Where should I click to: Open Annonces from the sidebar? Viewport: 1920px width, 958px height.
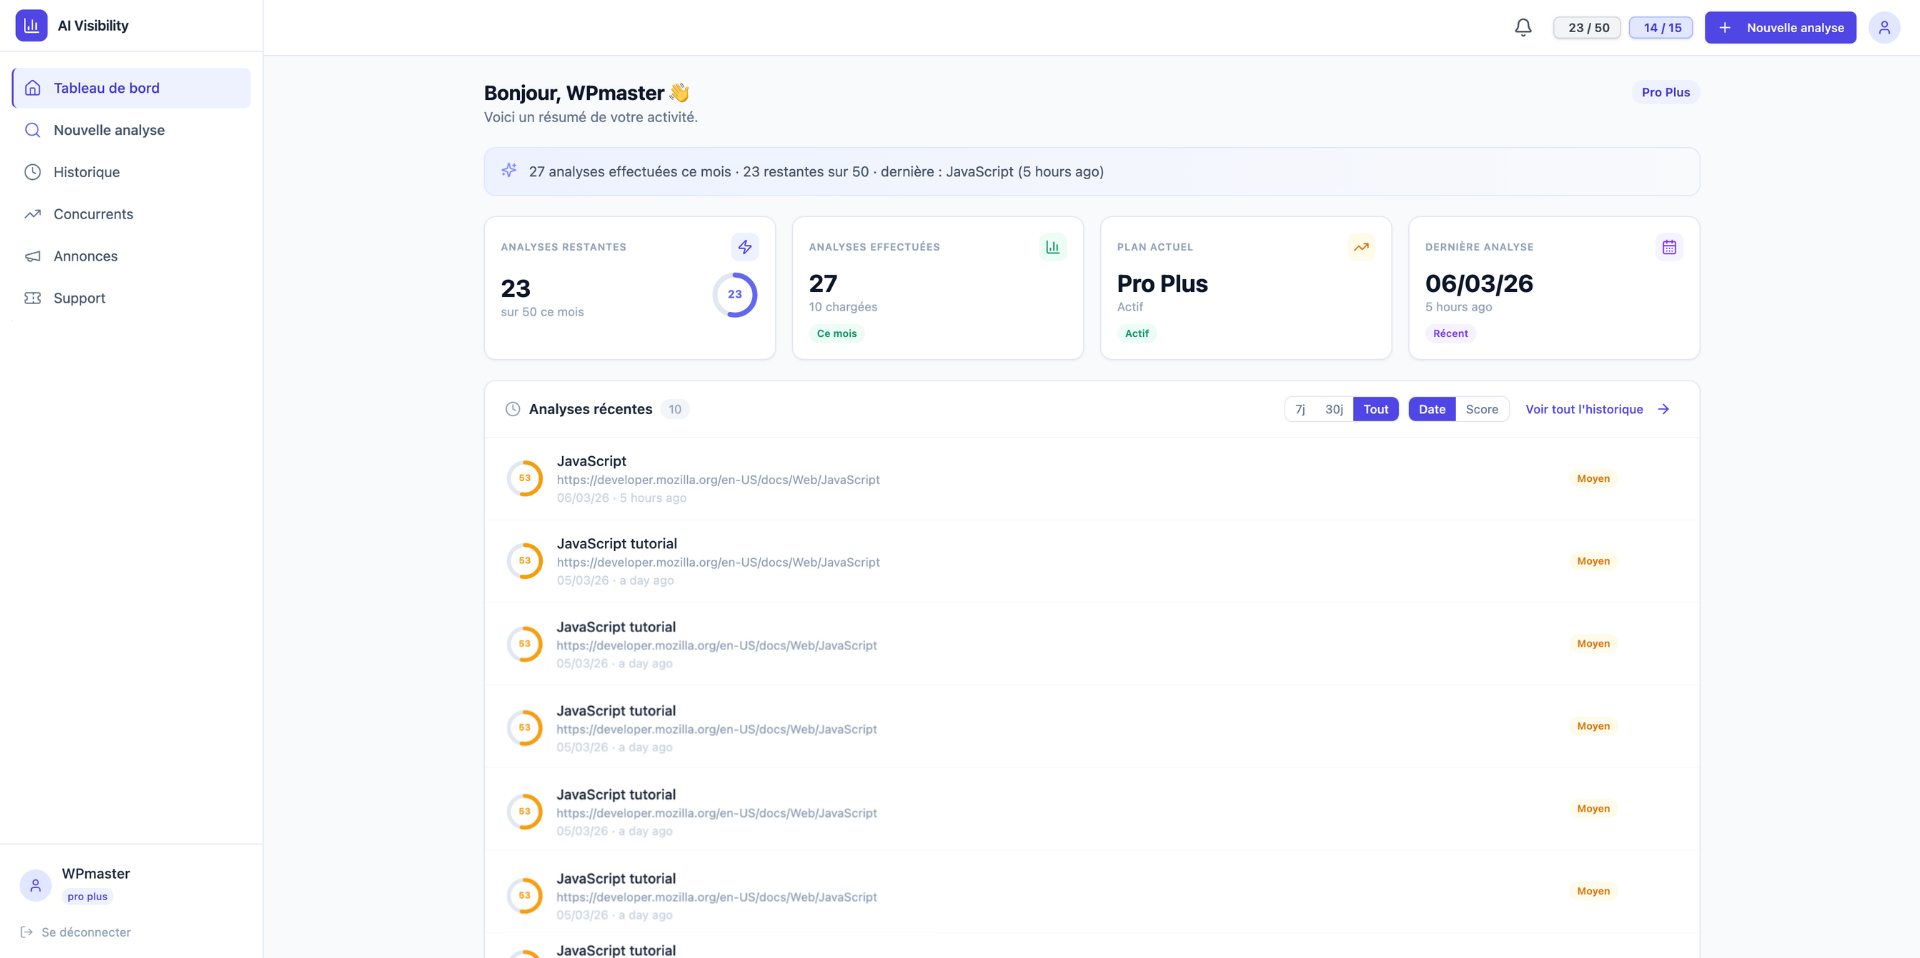tap(85, 256)
